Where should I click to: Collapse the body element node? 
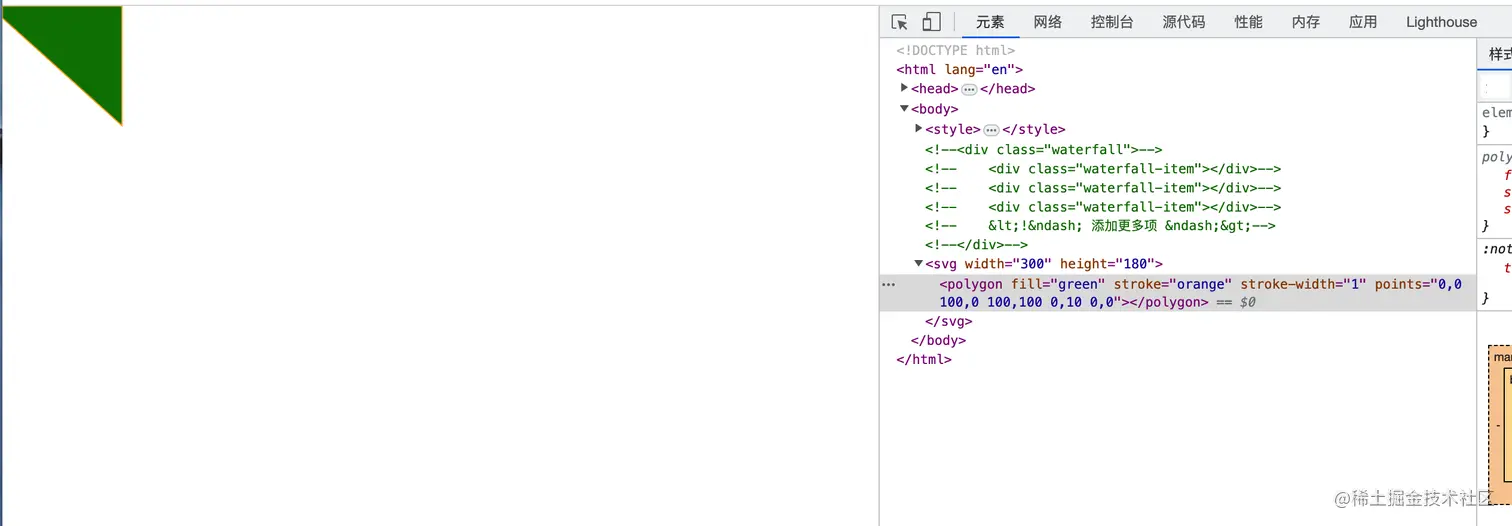pos(904,108)
